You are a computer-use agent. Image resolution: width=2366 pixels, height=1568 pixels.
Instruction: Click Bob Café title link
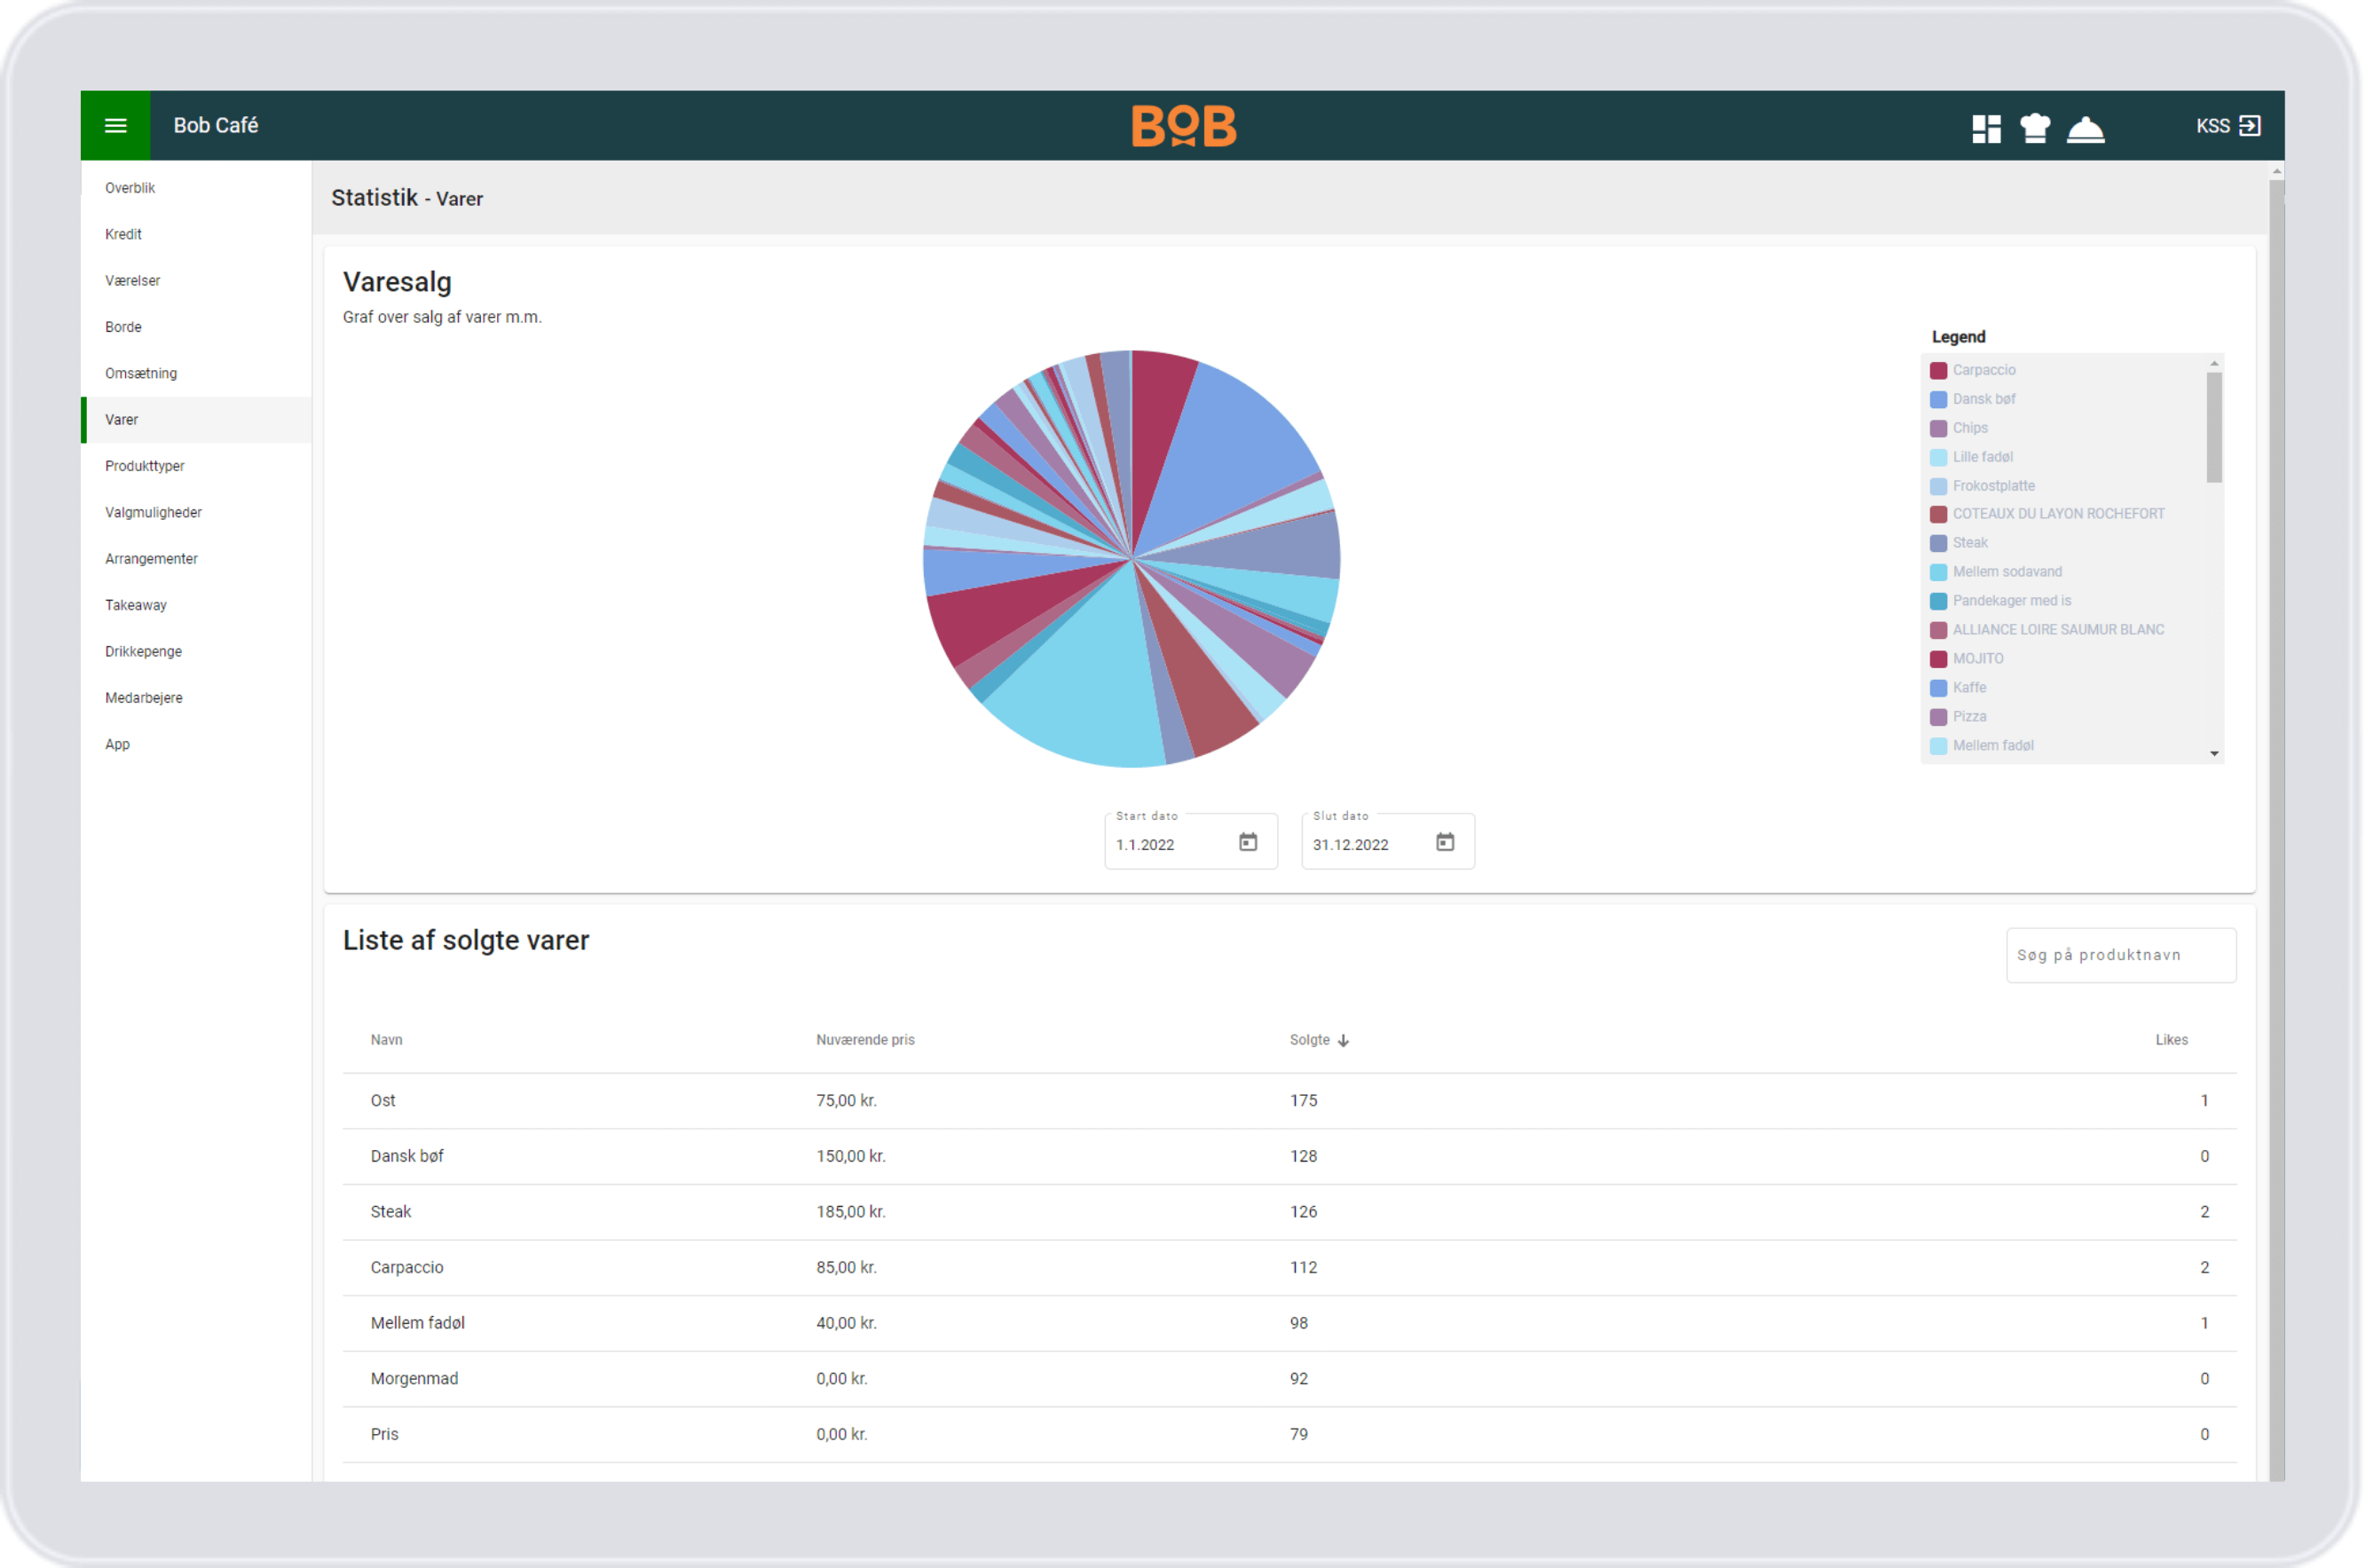point(216,126)
